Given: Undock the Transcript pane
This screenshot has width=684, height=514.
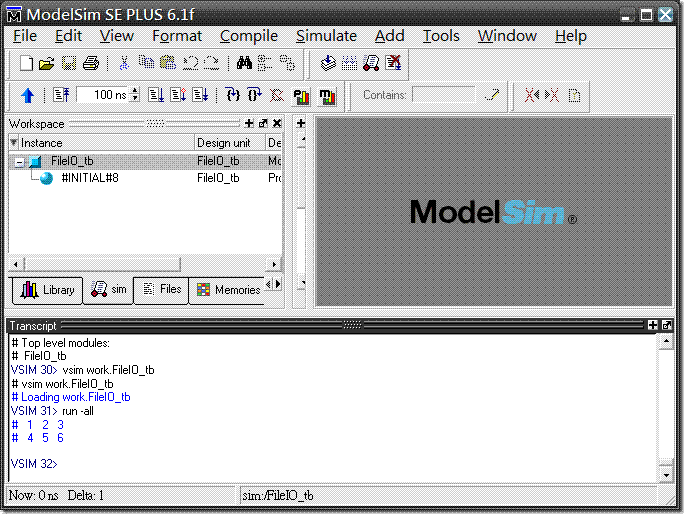Looking at the screenshot, I should (x=667, y=325).
